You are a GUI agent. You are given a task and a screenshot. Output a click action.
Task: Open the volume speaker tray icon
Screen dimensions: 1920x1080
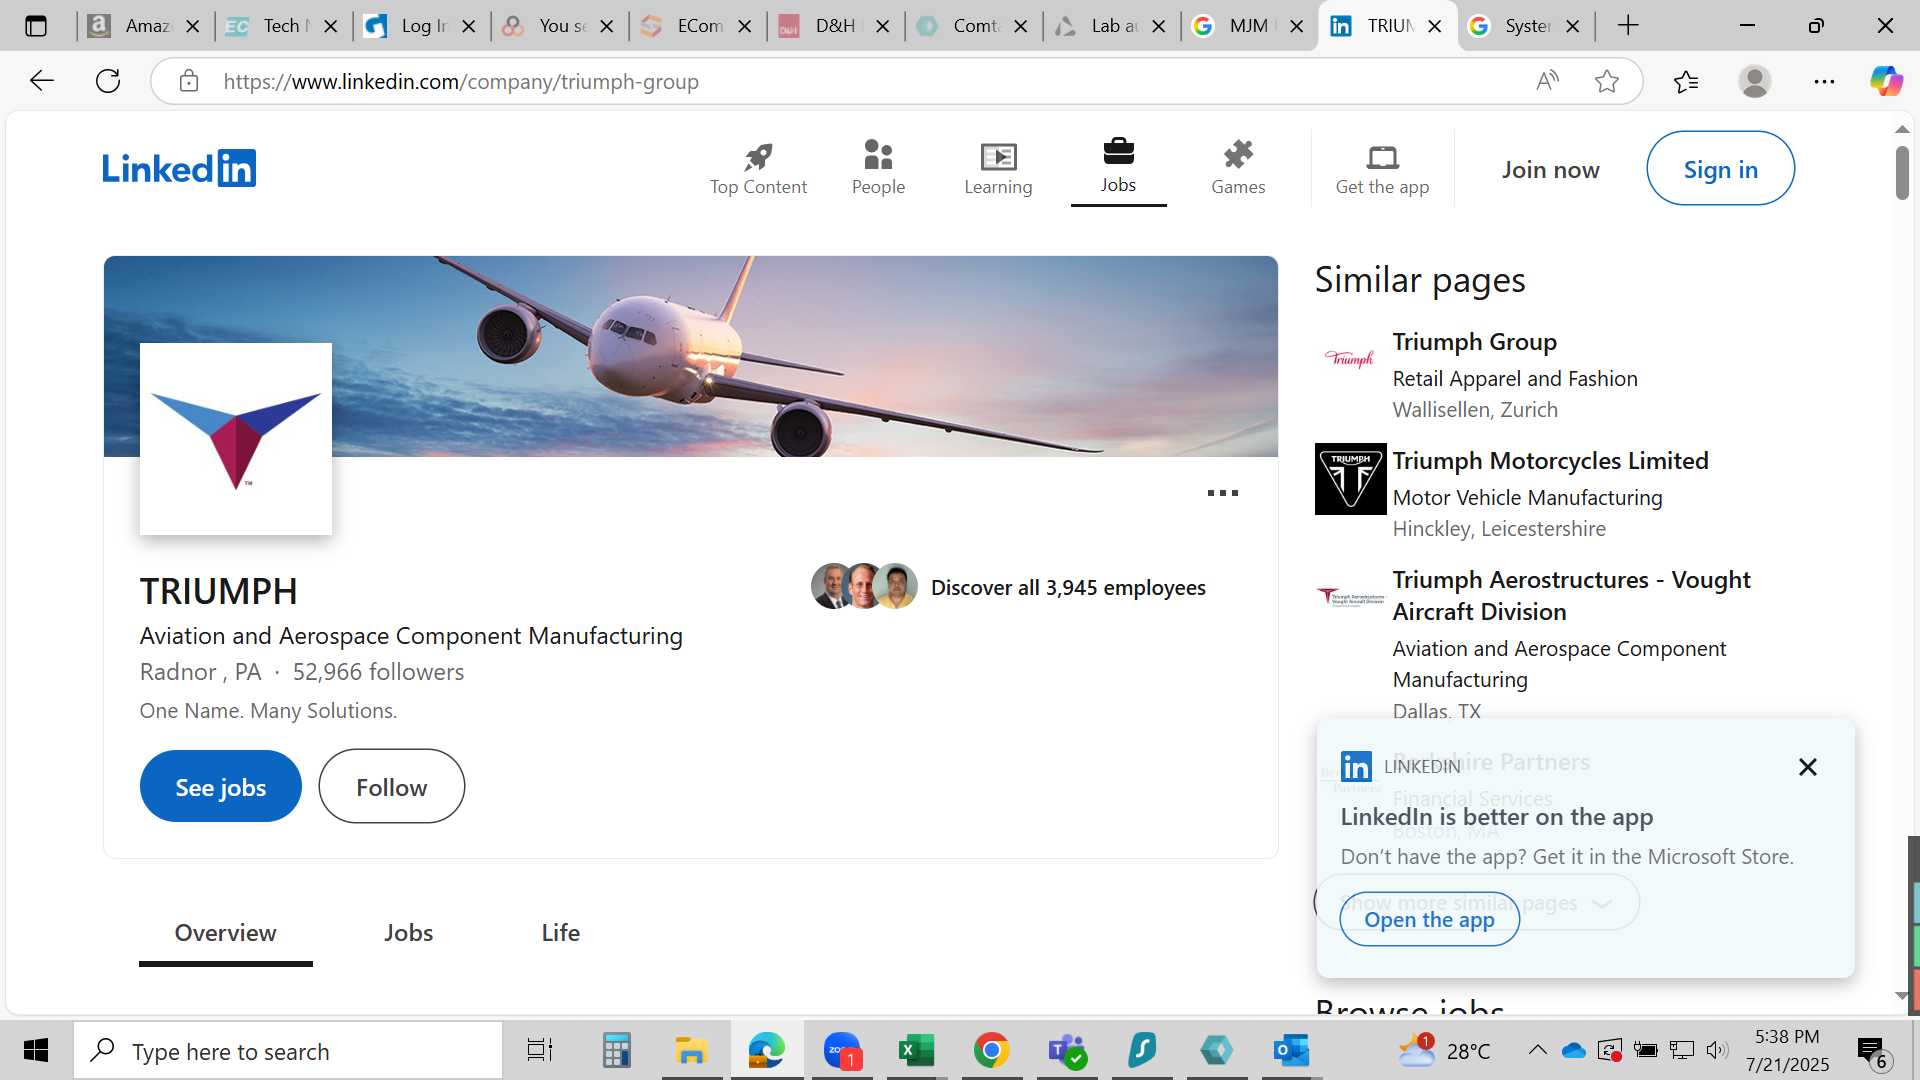1717,1050
